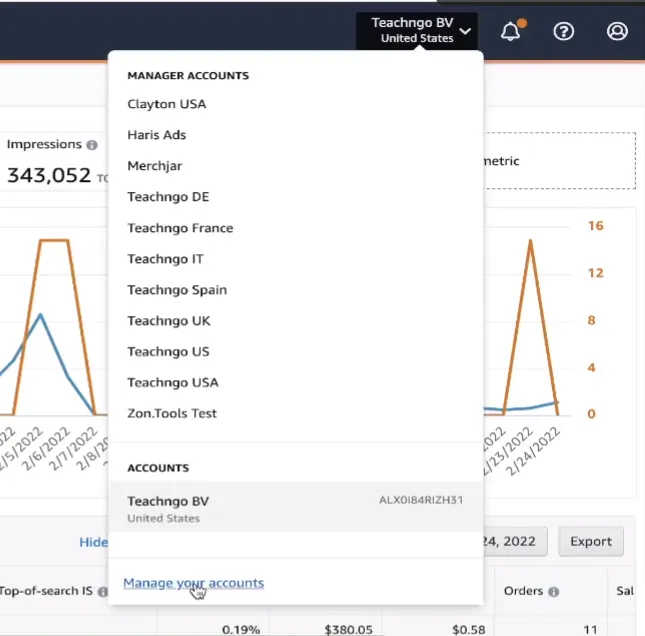Open the notifications bell icon

coord(510,31)
